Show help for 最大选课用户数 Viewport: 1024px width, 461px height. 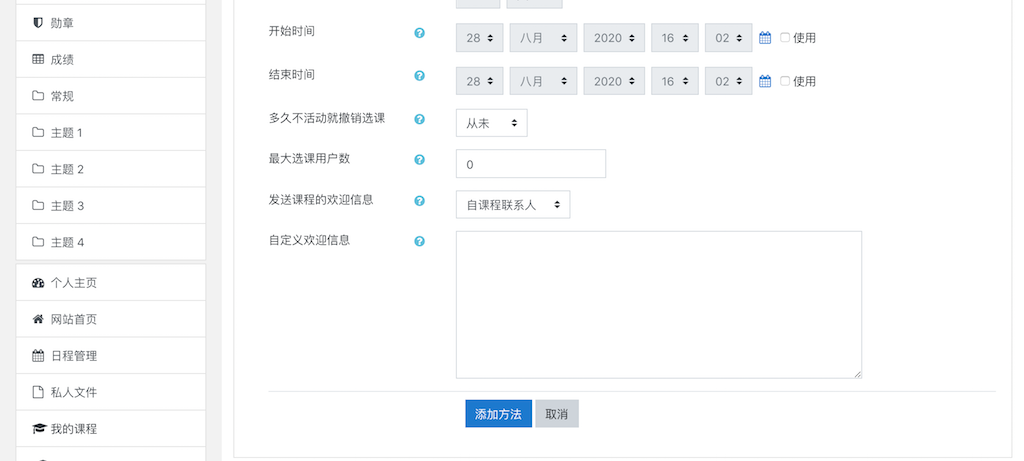420,159
